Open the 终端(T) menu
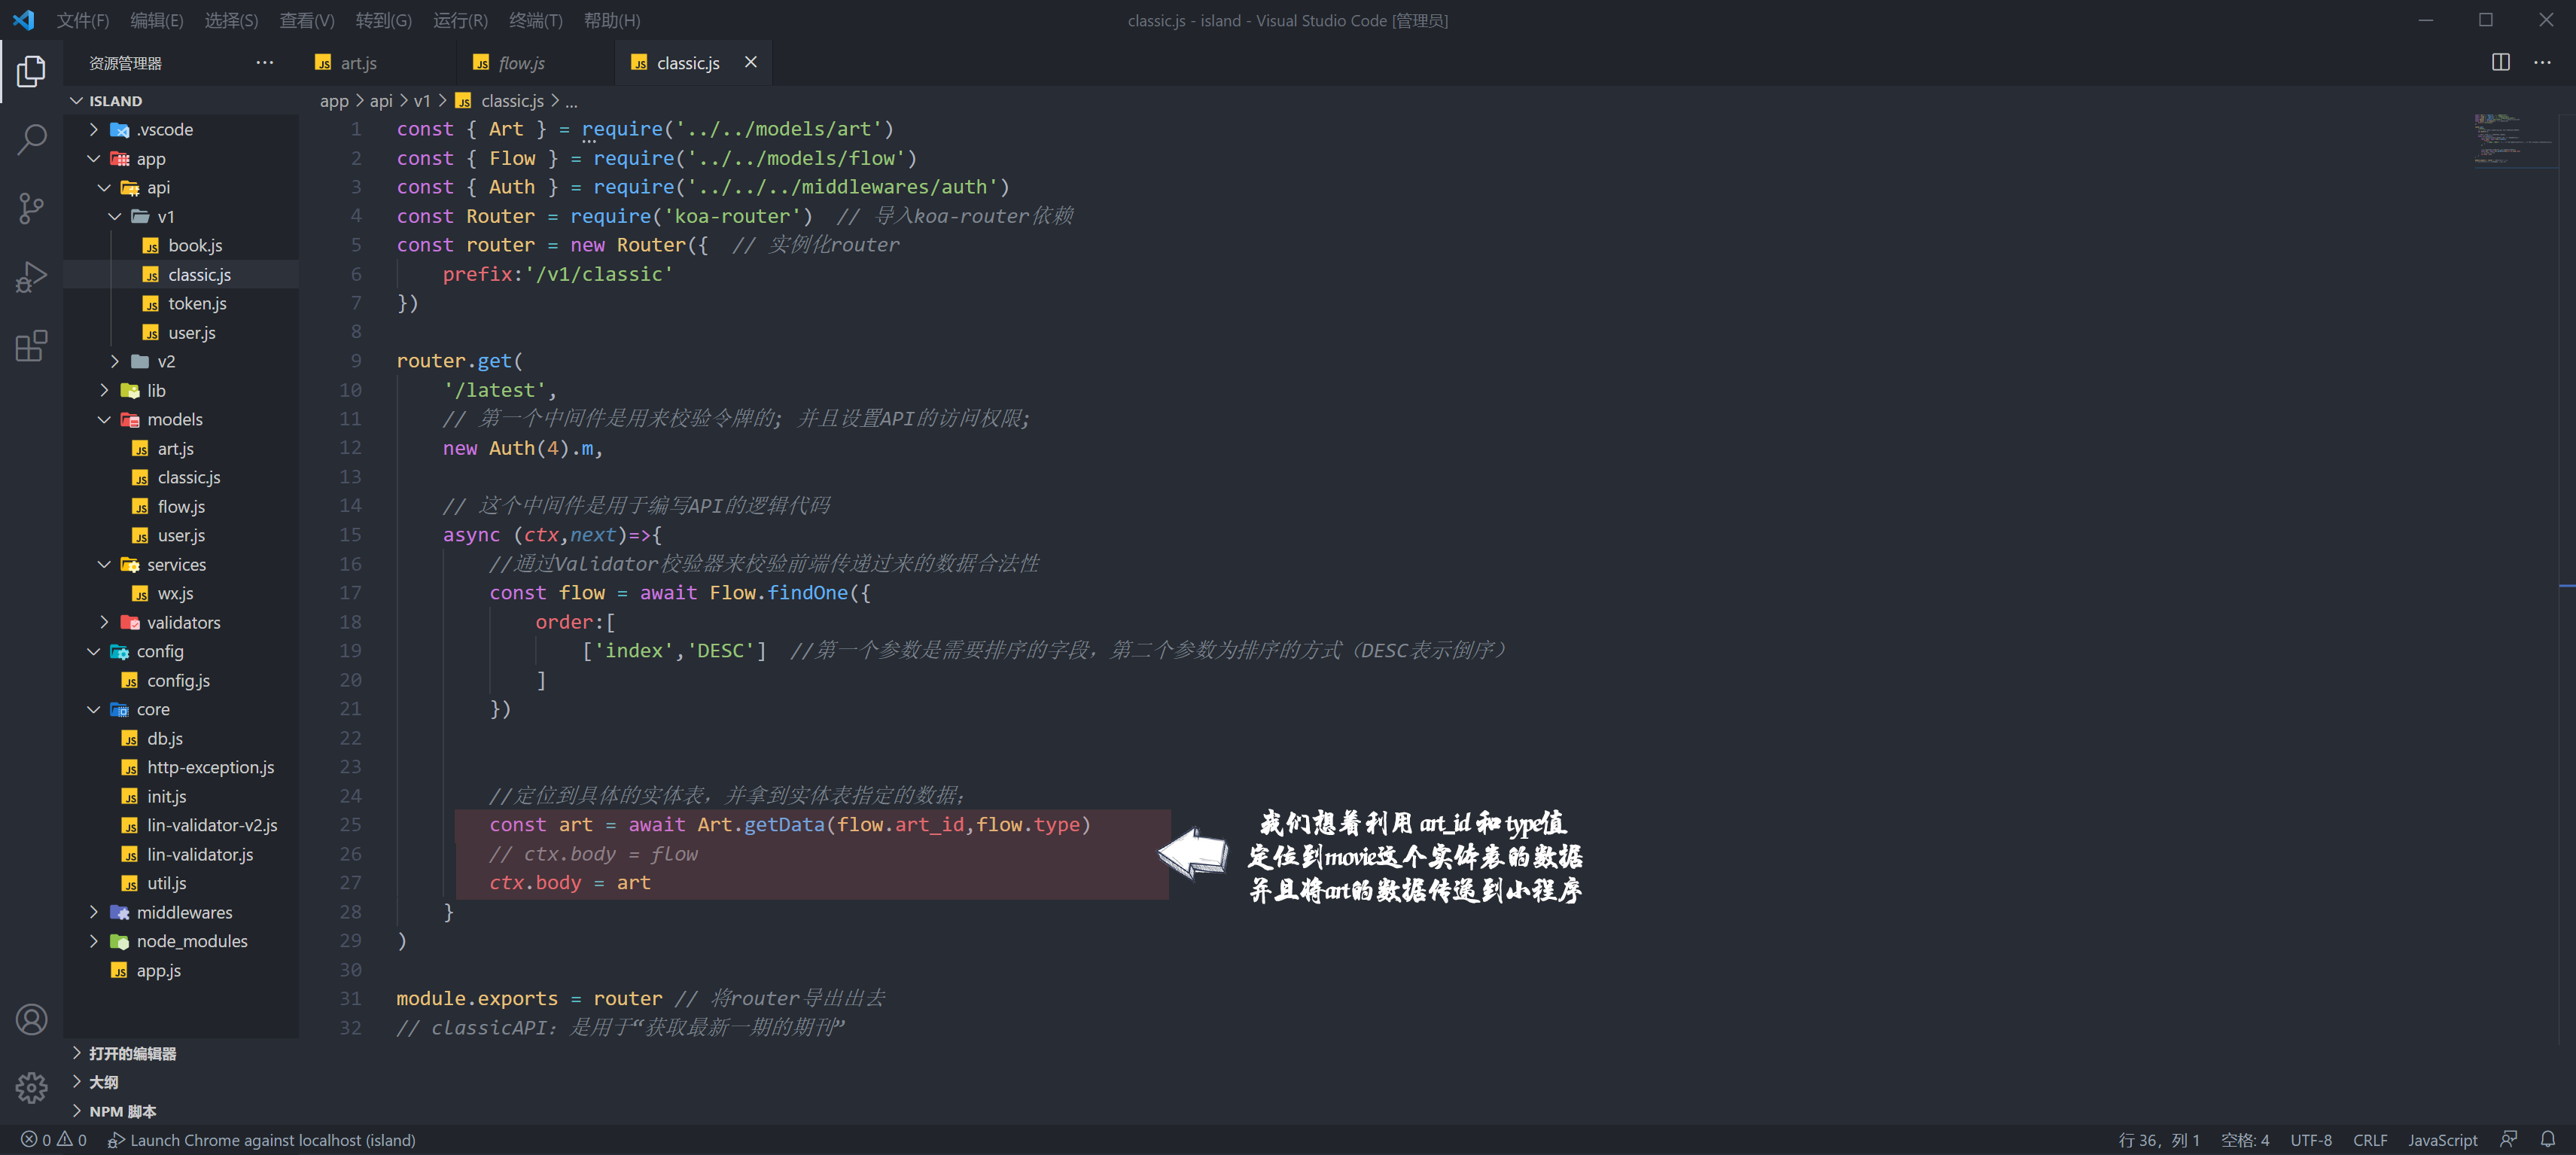2576x1155 pixels. tap(535, 20)
